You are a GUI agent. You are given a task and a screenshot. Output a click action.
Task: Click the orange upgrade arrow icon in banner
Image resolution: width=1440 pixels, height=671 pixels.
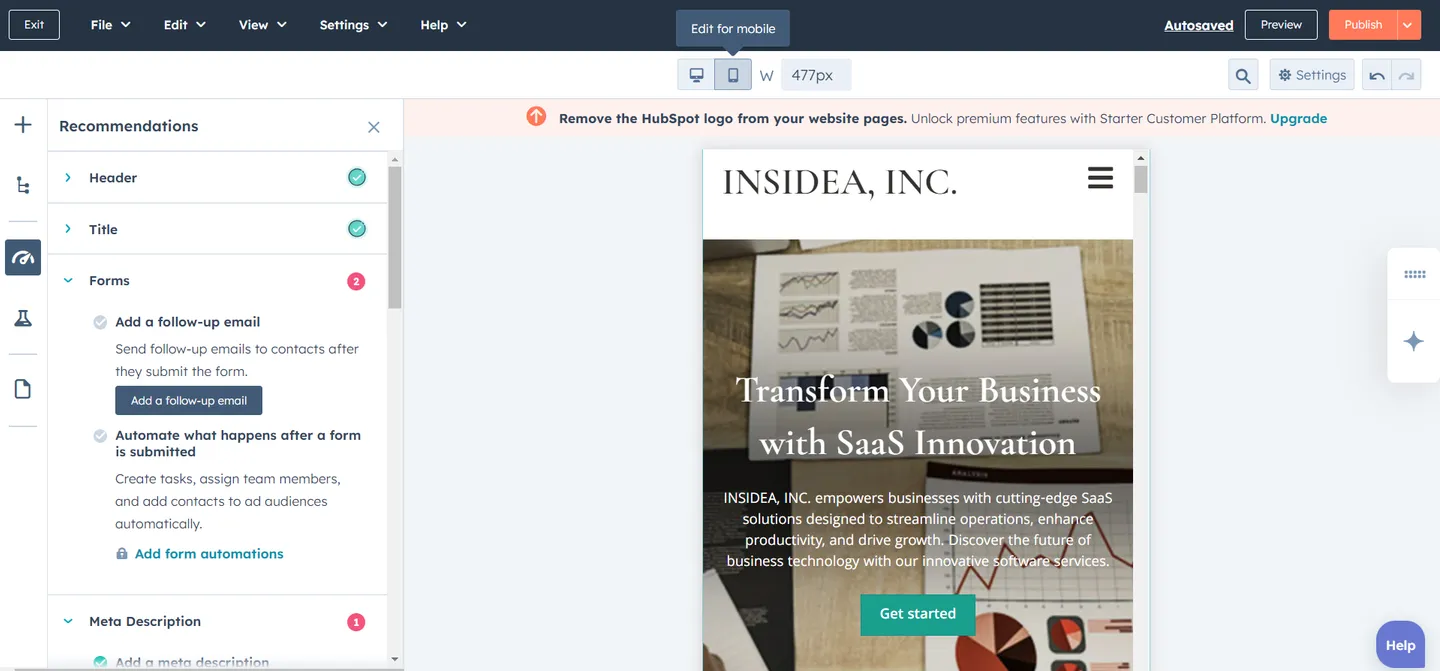point(537,117)
